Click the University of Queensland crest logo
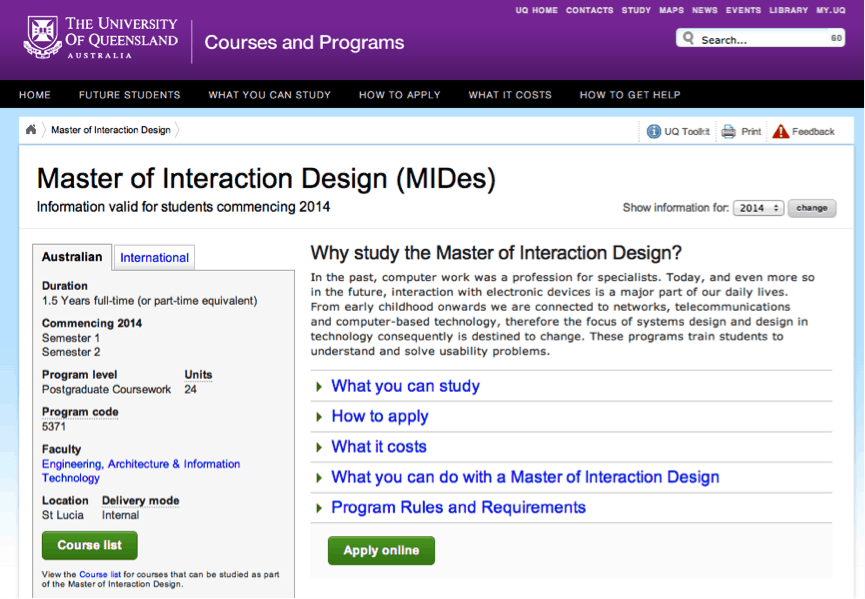 tap(42, 38)
